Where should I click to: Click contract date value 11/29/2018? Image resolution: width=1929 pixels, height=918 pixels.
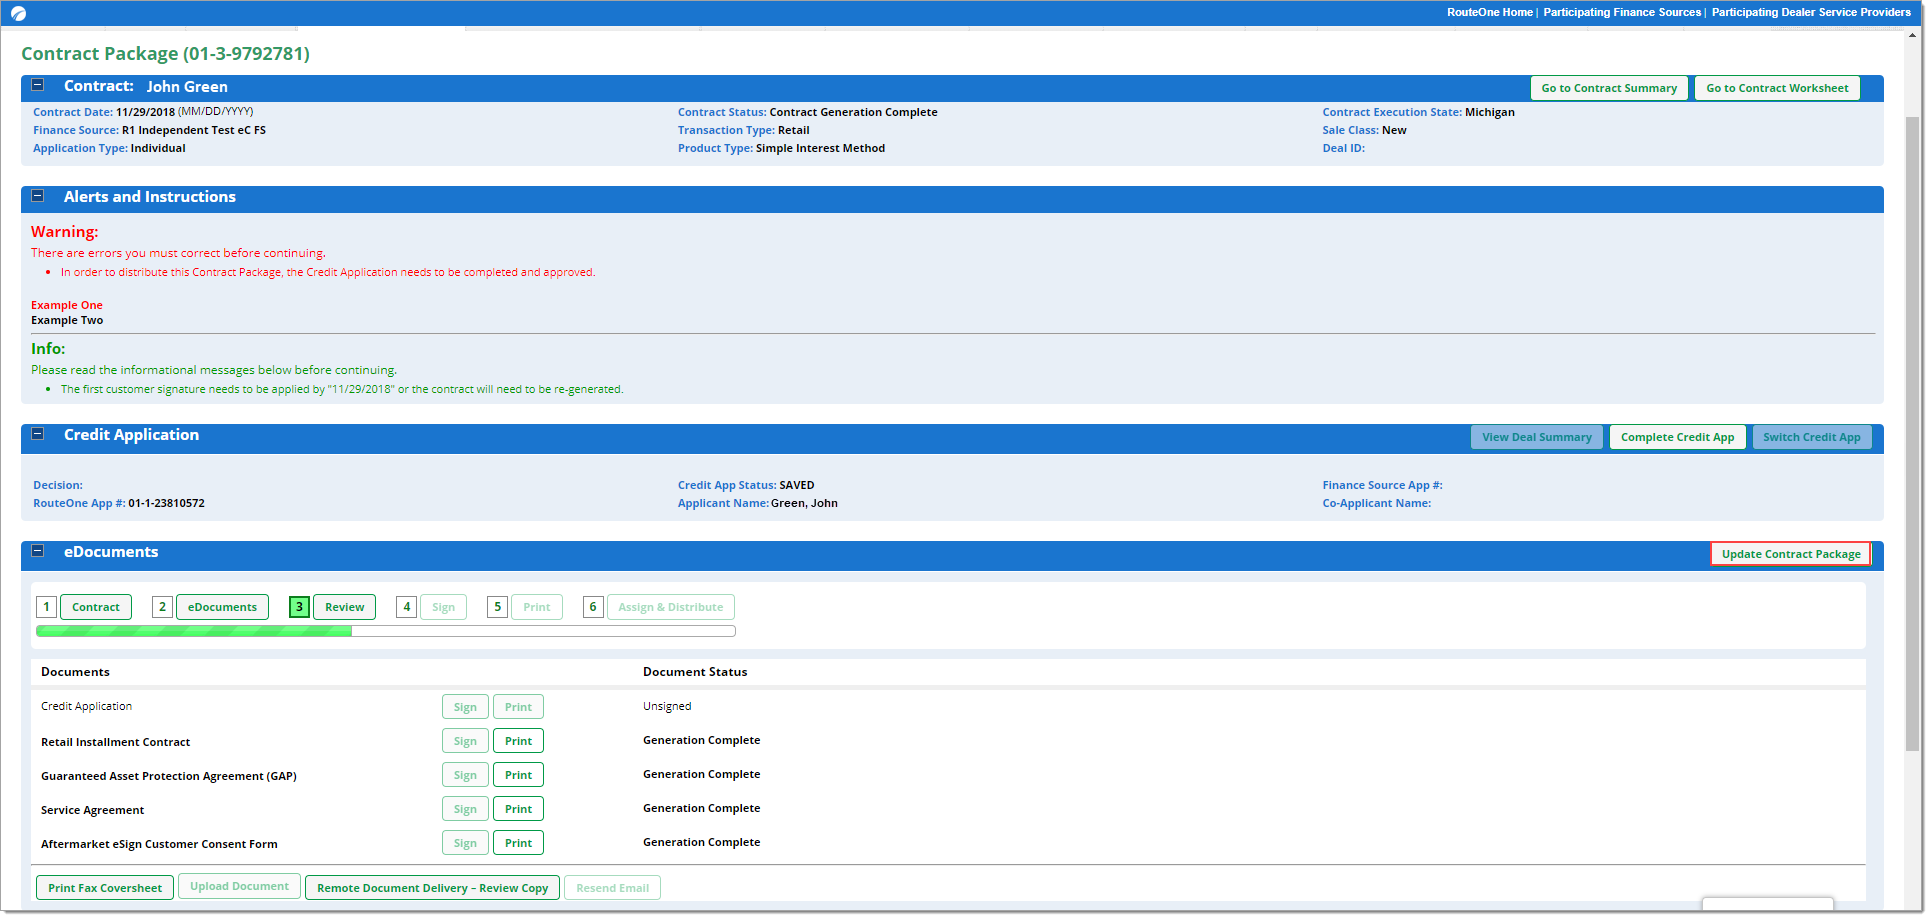pyautogui.click(x=145, y=112)
